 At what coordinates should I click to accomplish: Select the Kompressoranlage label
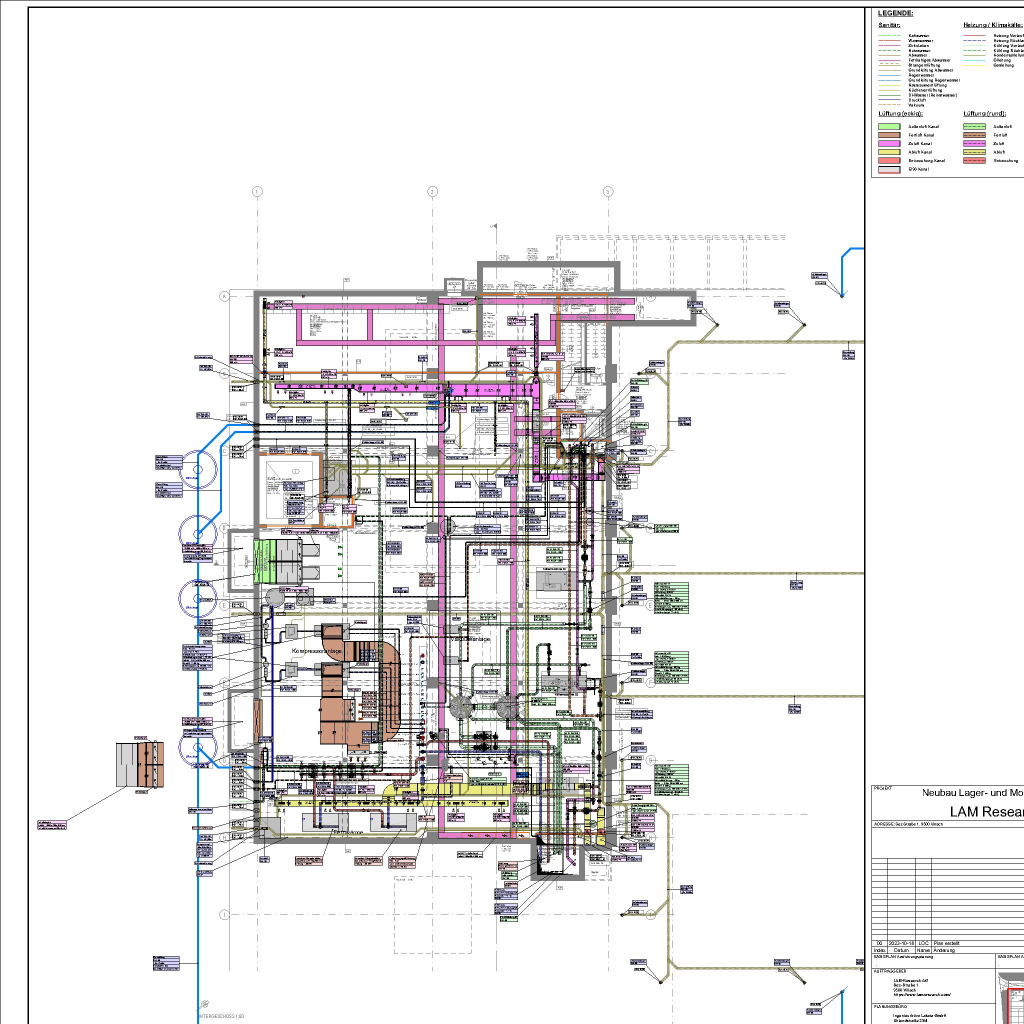[x=317, y=651]
